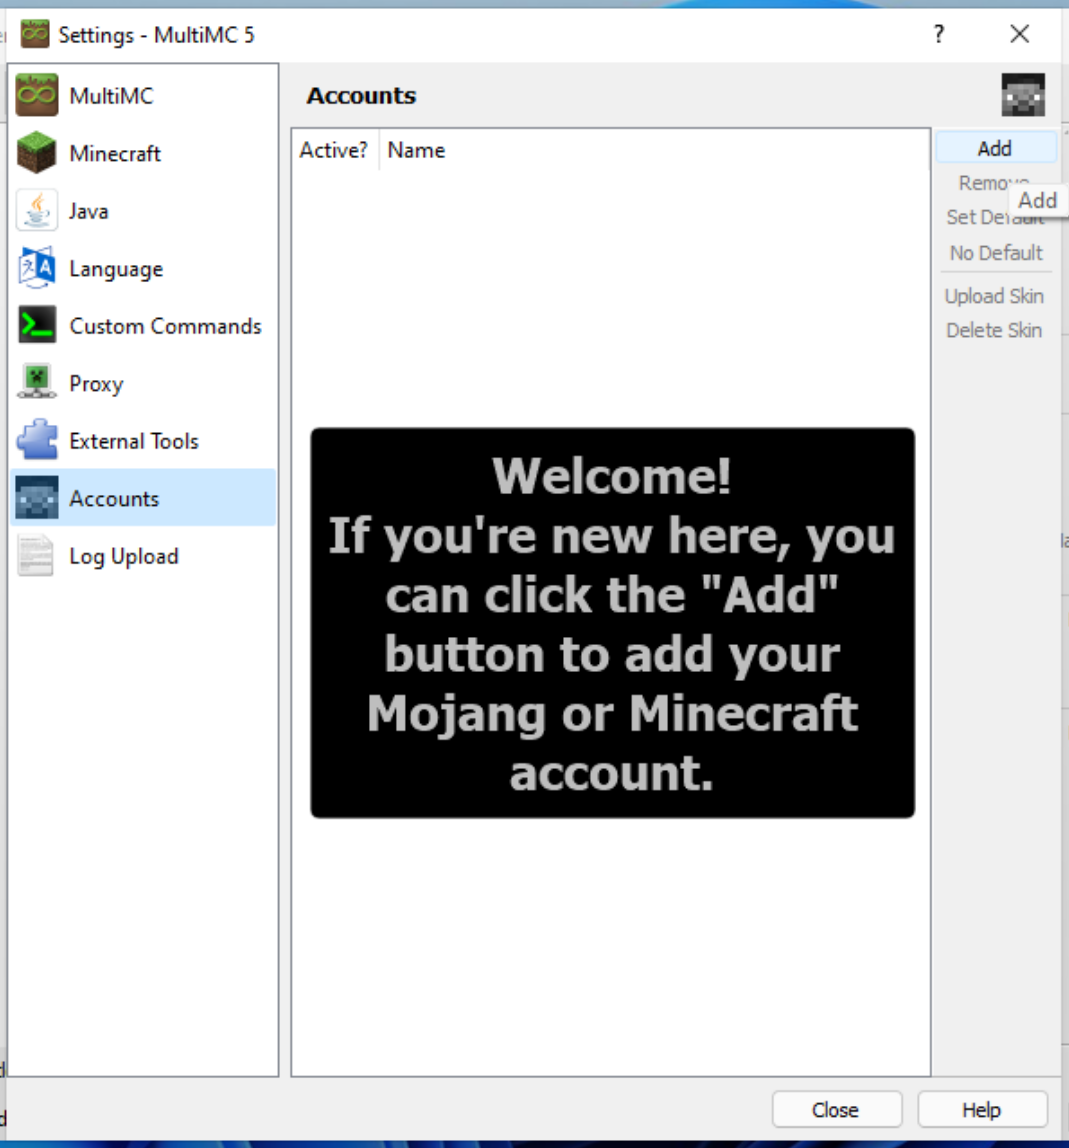
Task: Select the Proxy creeper computer icon
Action: coord(37,384)
